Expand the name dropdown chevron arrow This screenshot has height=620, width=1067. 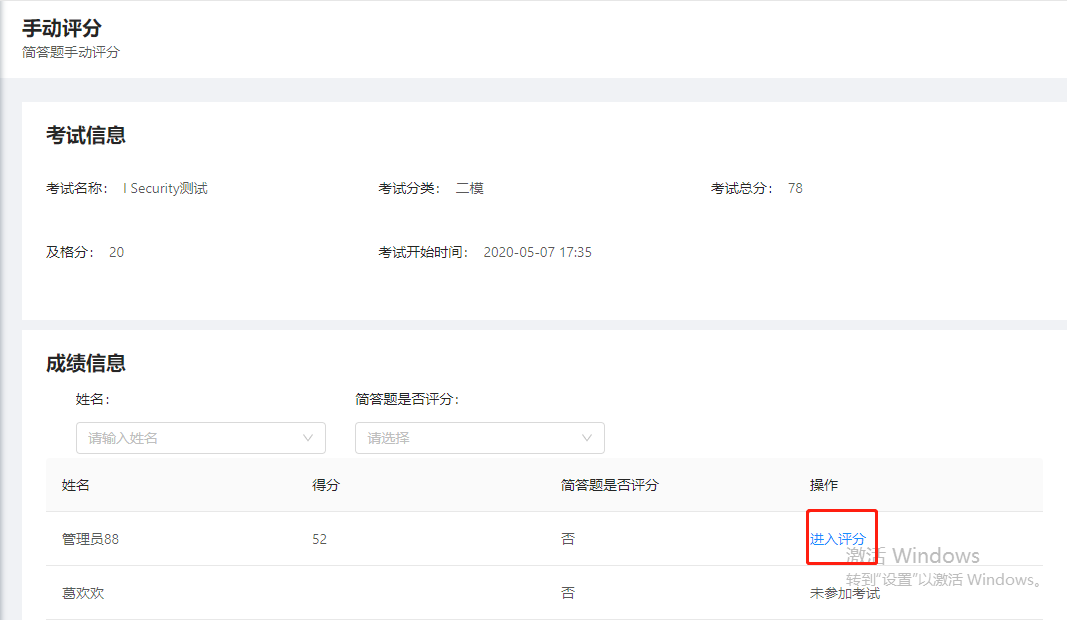click(308, 438)
